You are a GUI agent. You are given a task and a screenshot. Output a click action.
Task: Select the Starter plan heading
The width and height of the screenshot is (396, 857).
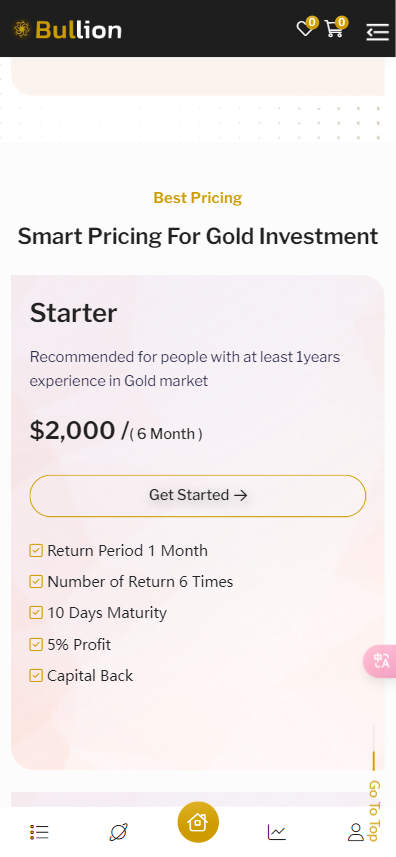tap(73, 313)
